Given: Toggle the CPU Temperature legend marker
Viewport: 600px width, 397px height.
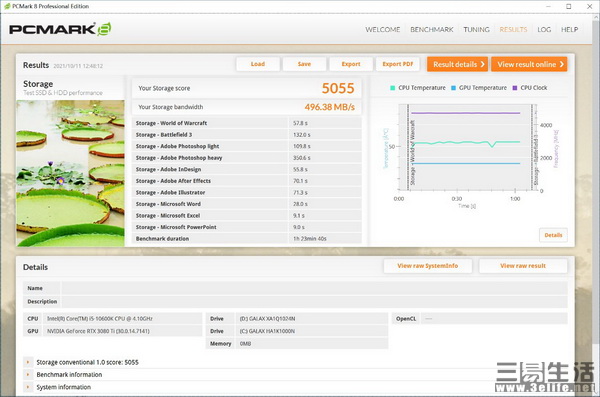Looking at the screenshot, I should point(392,88).
